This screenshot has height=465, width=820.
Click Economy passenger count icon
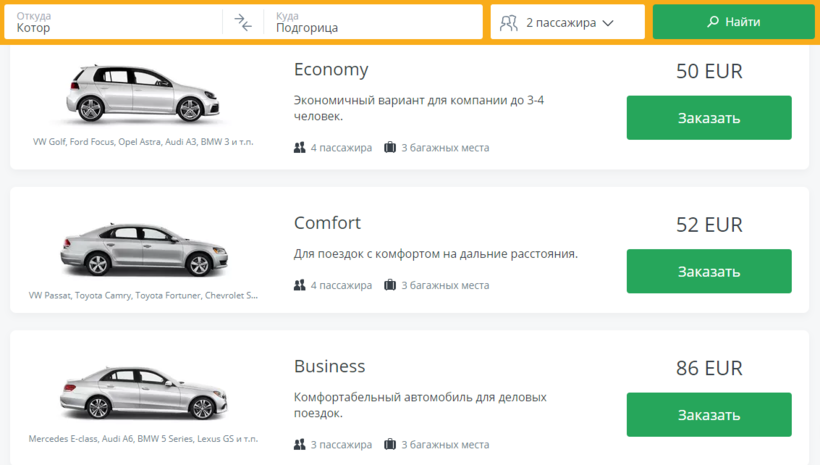tap(300, 148)
